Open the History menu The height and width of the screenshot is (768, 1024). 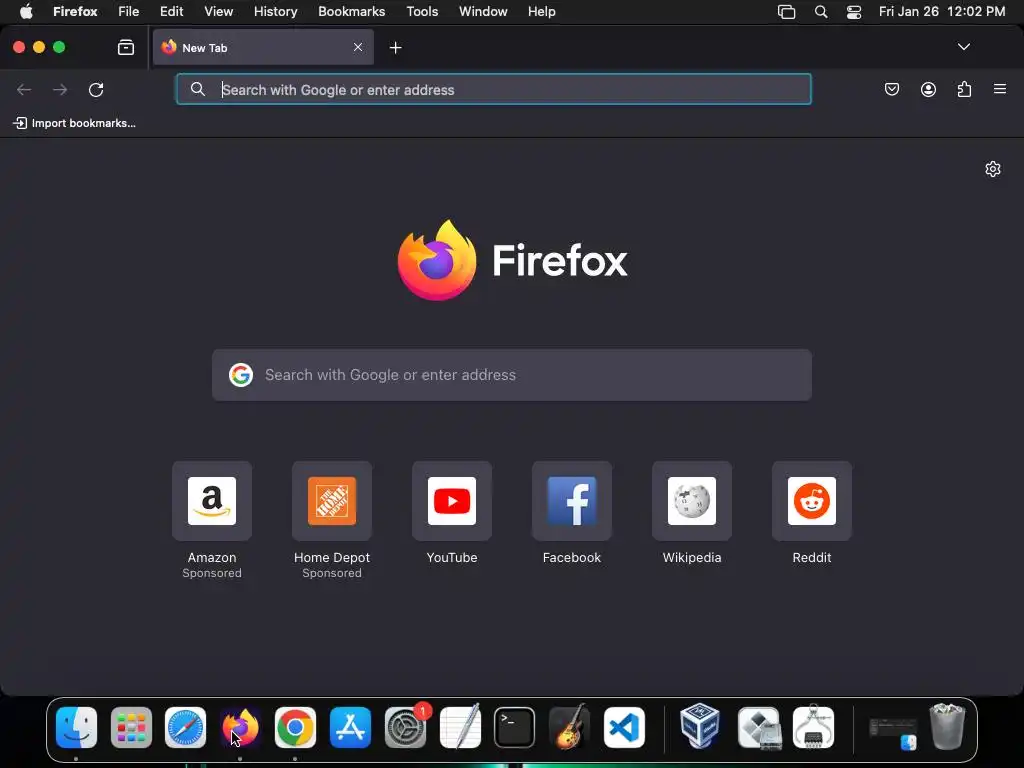point(275,12)
